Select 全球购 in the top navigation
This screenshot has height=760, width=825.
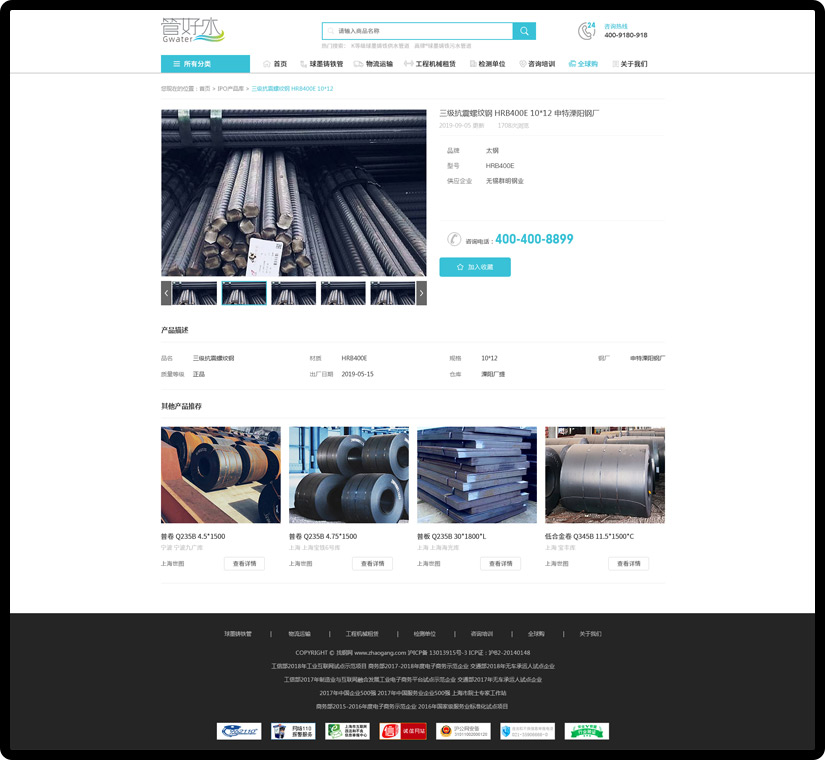coord(583,64)
